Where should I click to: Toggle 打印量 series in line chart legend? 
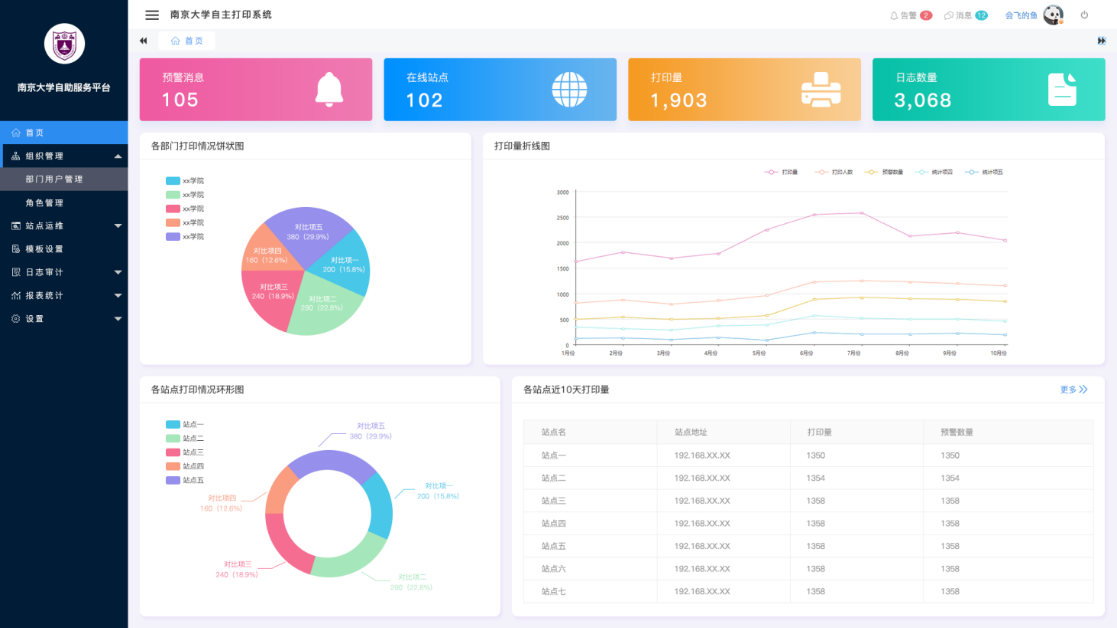[781, 172]
